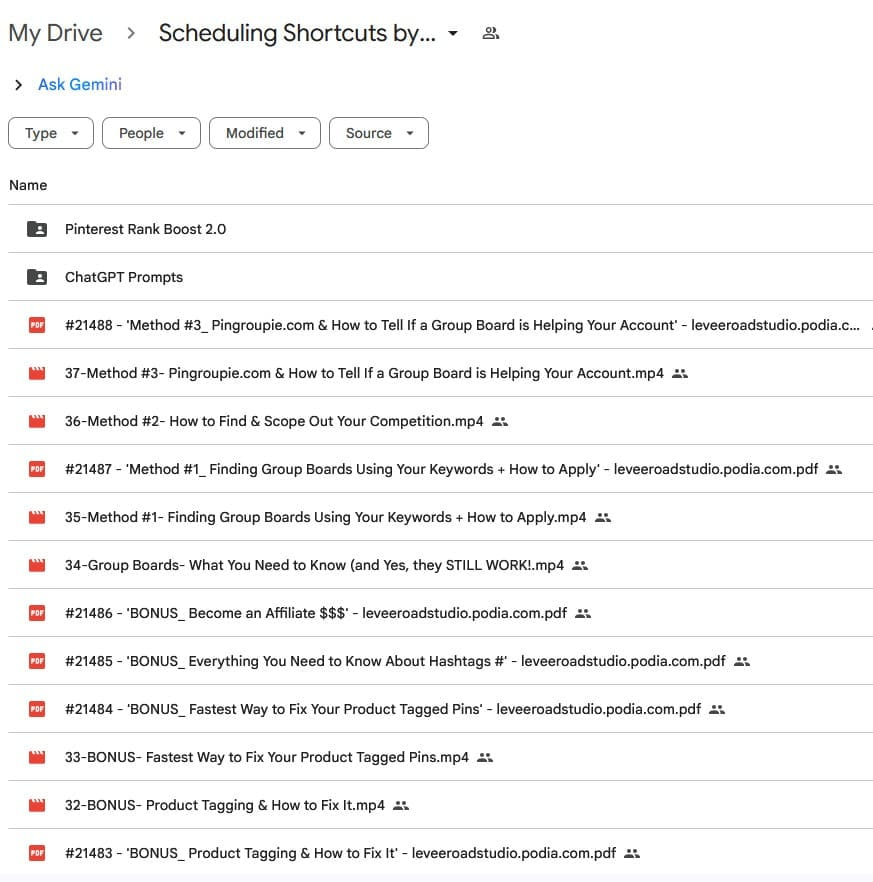The height and width of the screenshot is (882, 873).
Task: Open the Source filter dropdown
Action: (378, 133)
